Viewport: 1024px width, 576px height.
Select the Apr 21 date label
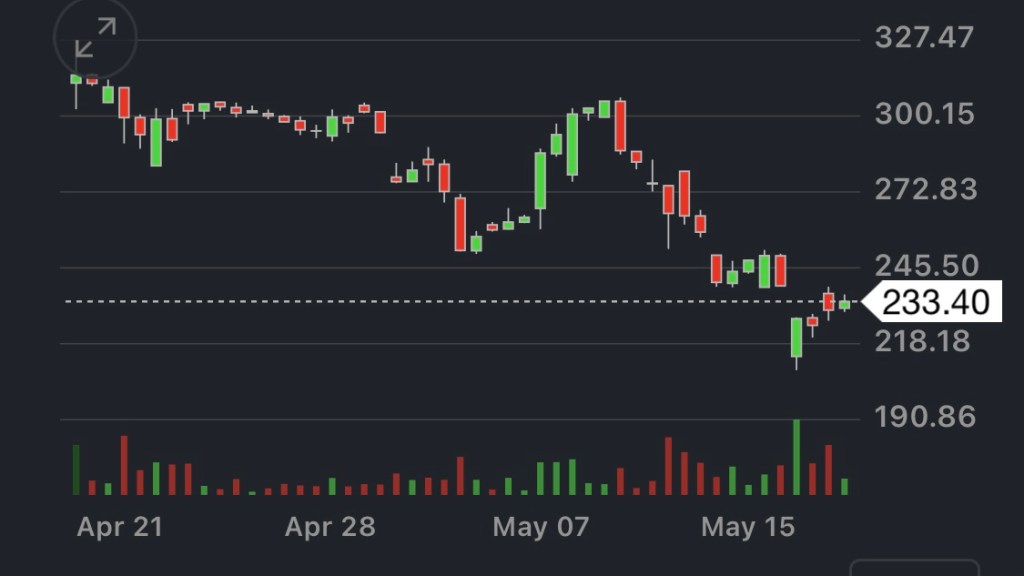click(119, 527)
